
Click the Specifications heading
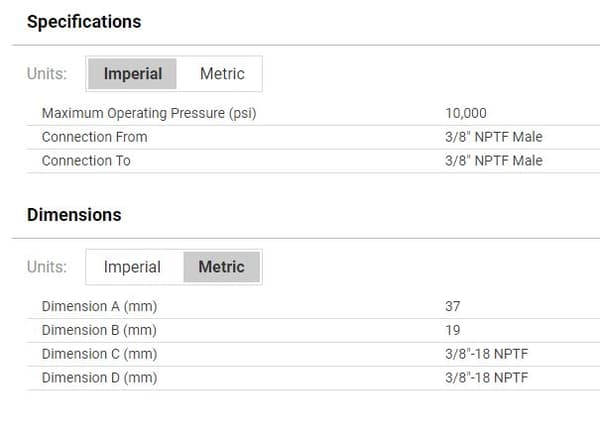click(84, 22)
